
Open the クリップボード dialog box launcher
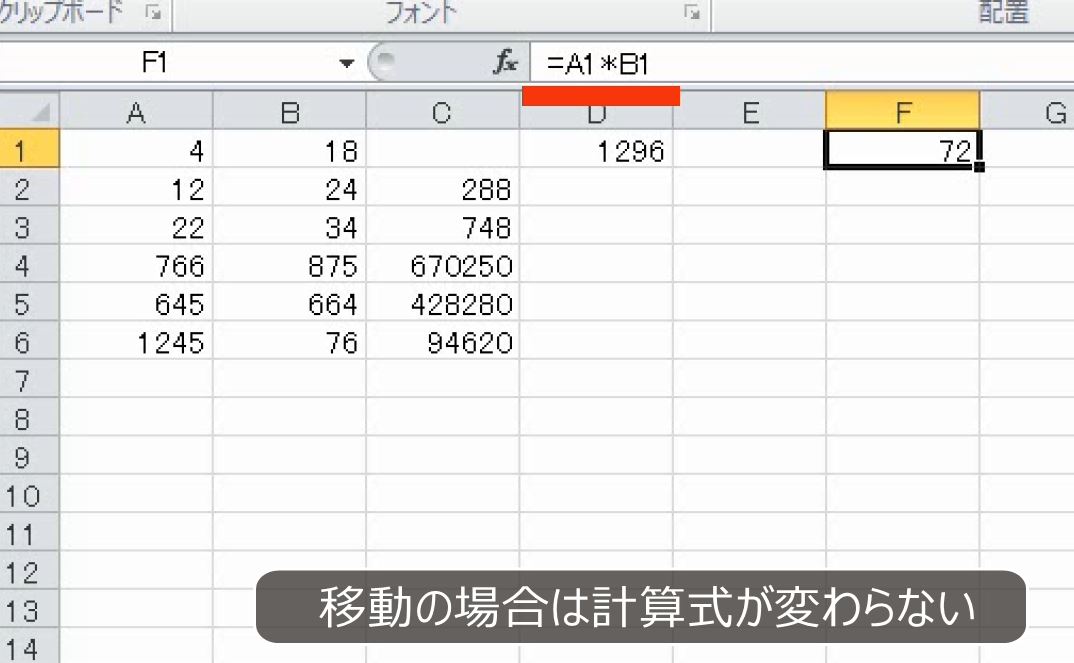pyautogui.click(x=151, y=13)
